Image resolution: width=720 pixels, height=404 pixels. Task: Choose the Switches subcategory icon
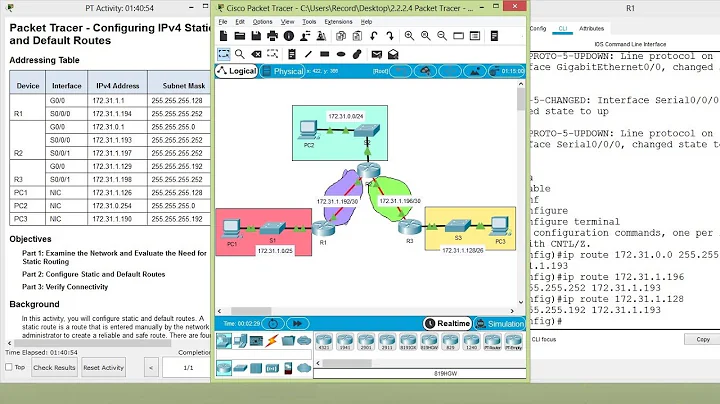(x=240, y=368)
